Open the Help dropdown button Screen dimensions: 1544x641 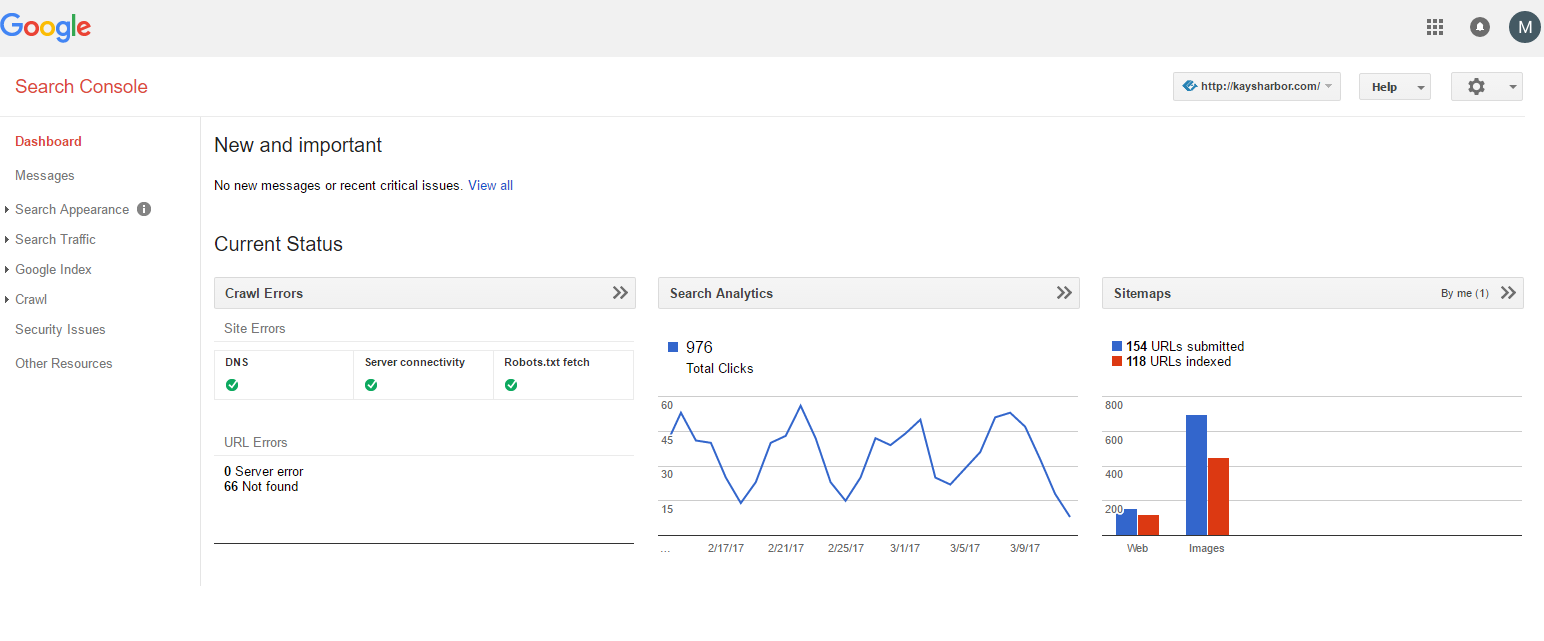click(1395, 87)
